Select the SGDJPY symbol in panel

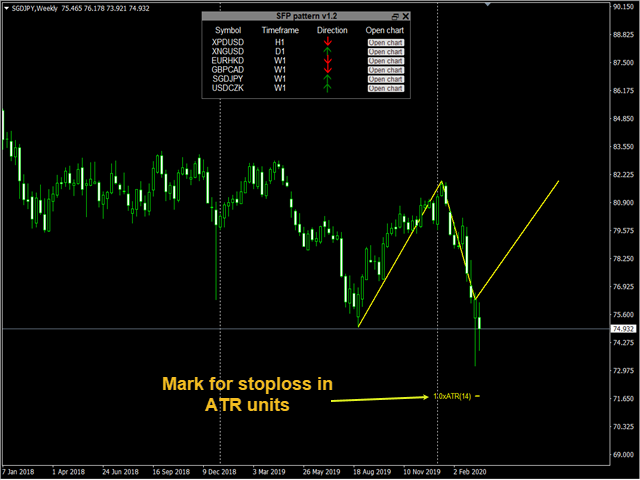click(x=228, y=79)
